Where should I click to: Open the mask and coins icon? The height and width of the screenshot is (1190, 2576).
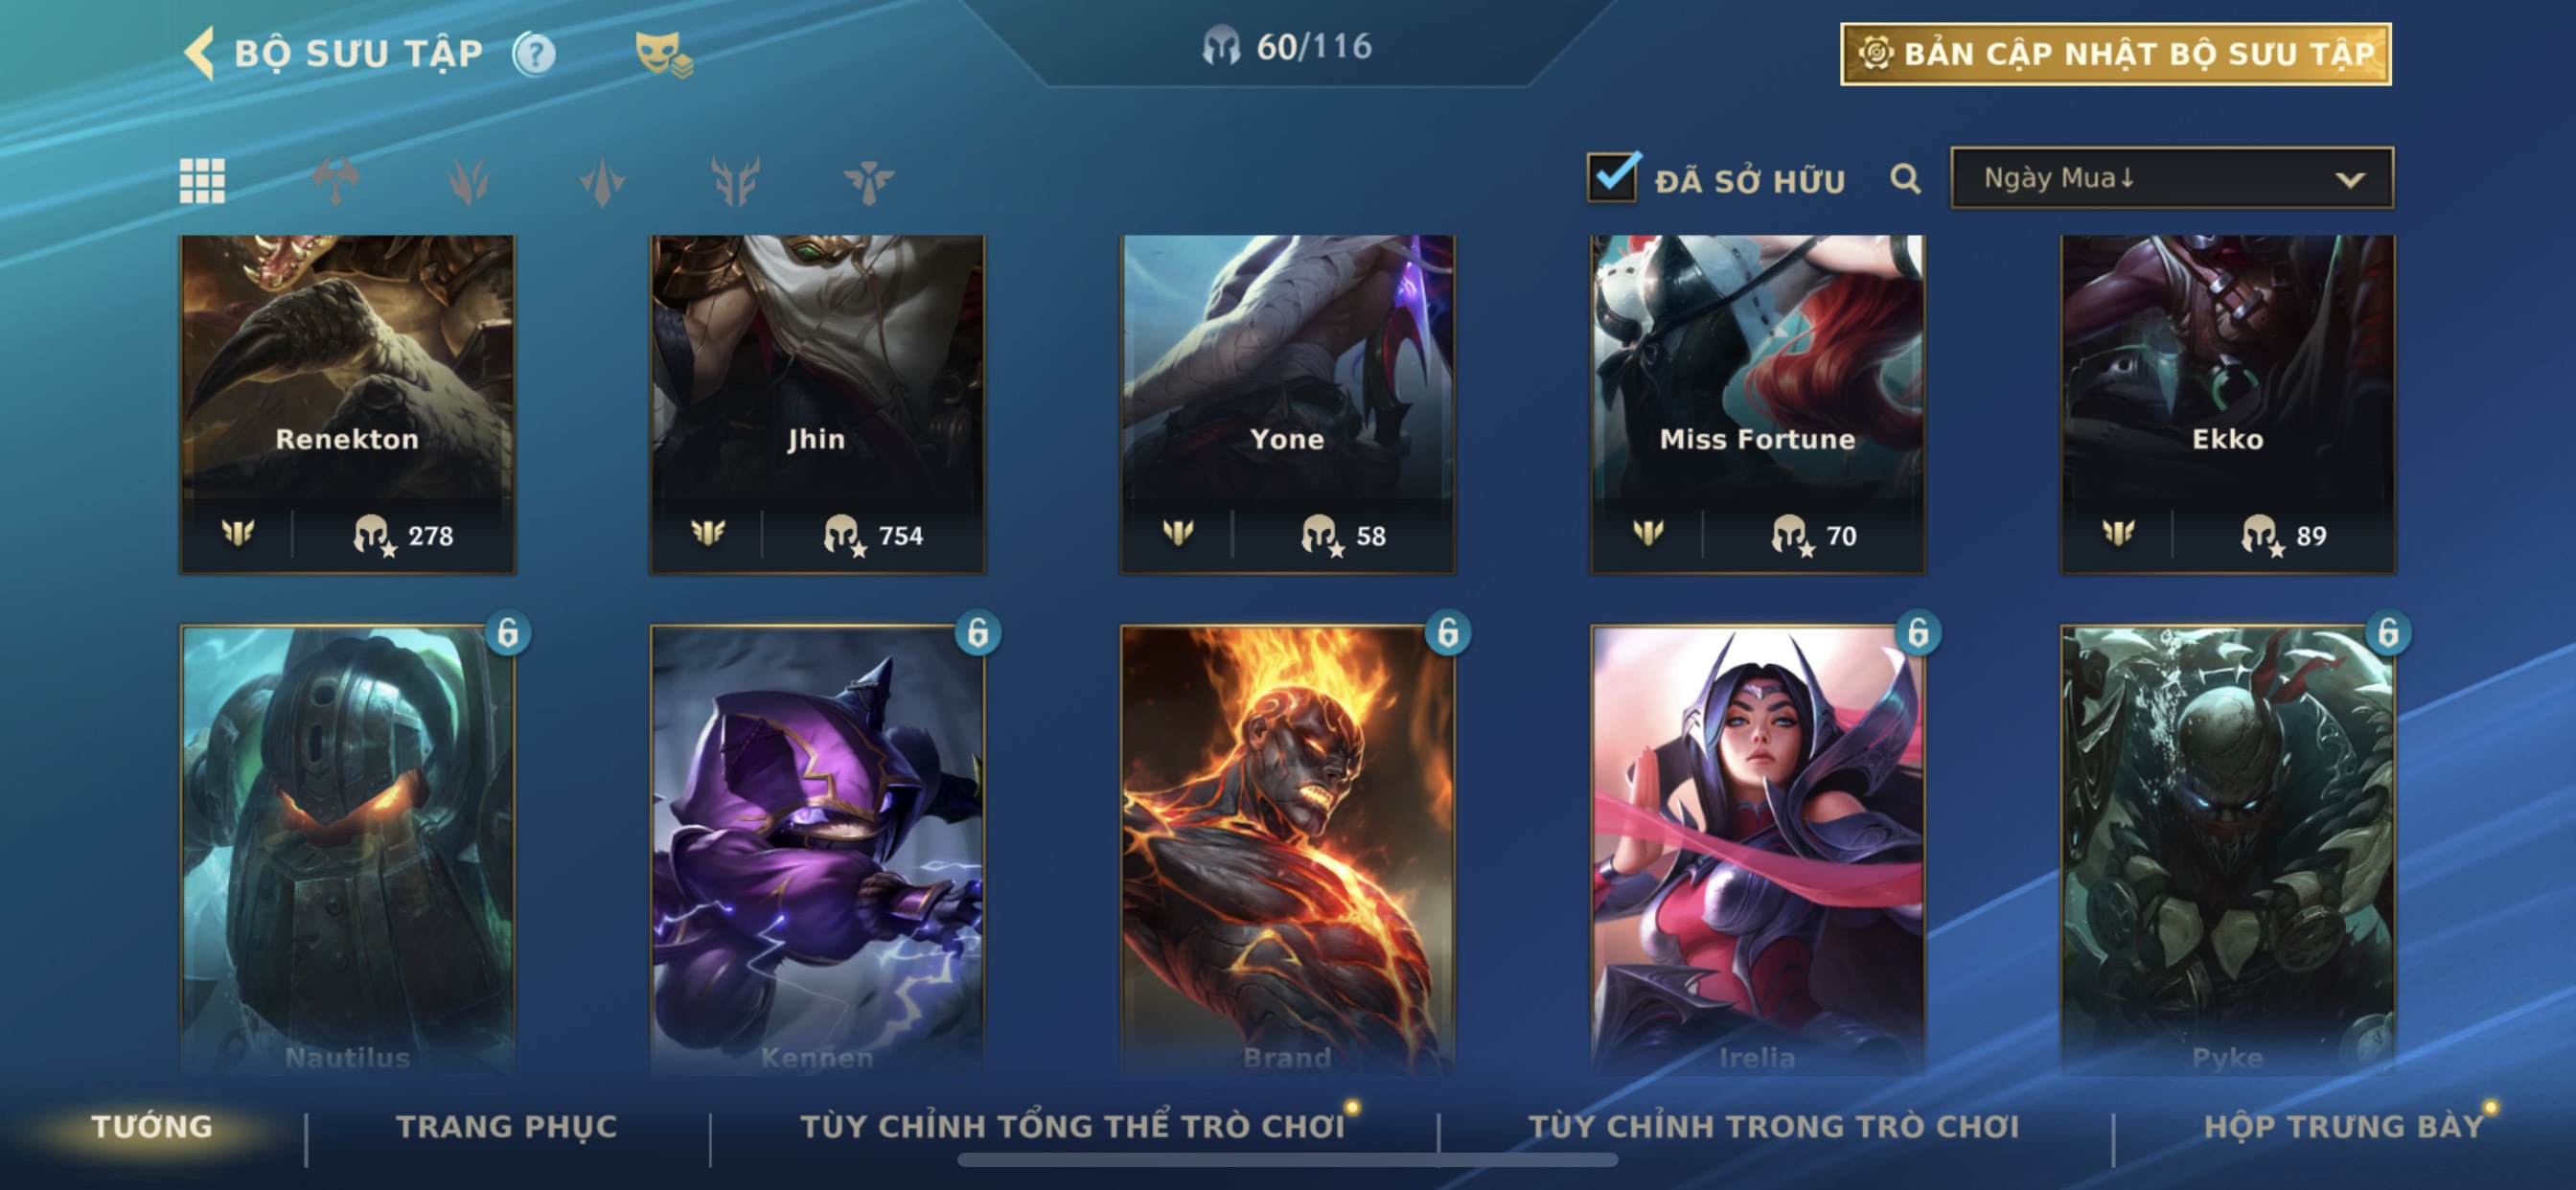pyautogui.click(x=663, y=53)
